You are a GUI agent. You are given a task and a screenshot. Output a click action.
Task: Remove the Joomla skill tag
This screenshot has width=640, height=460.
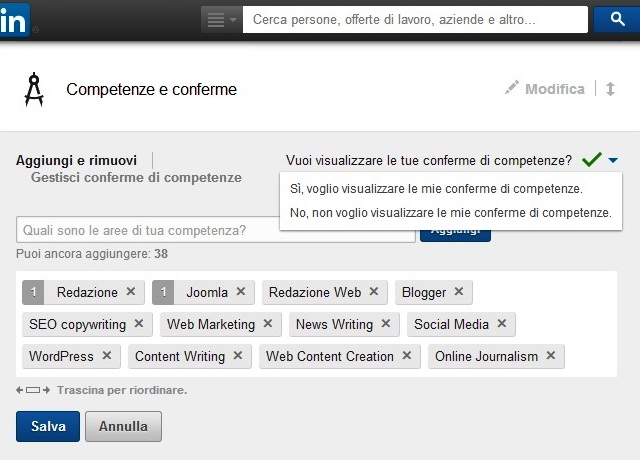tap(241, 291)
